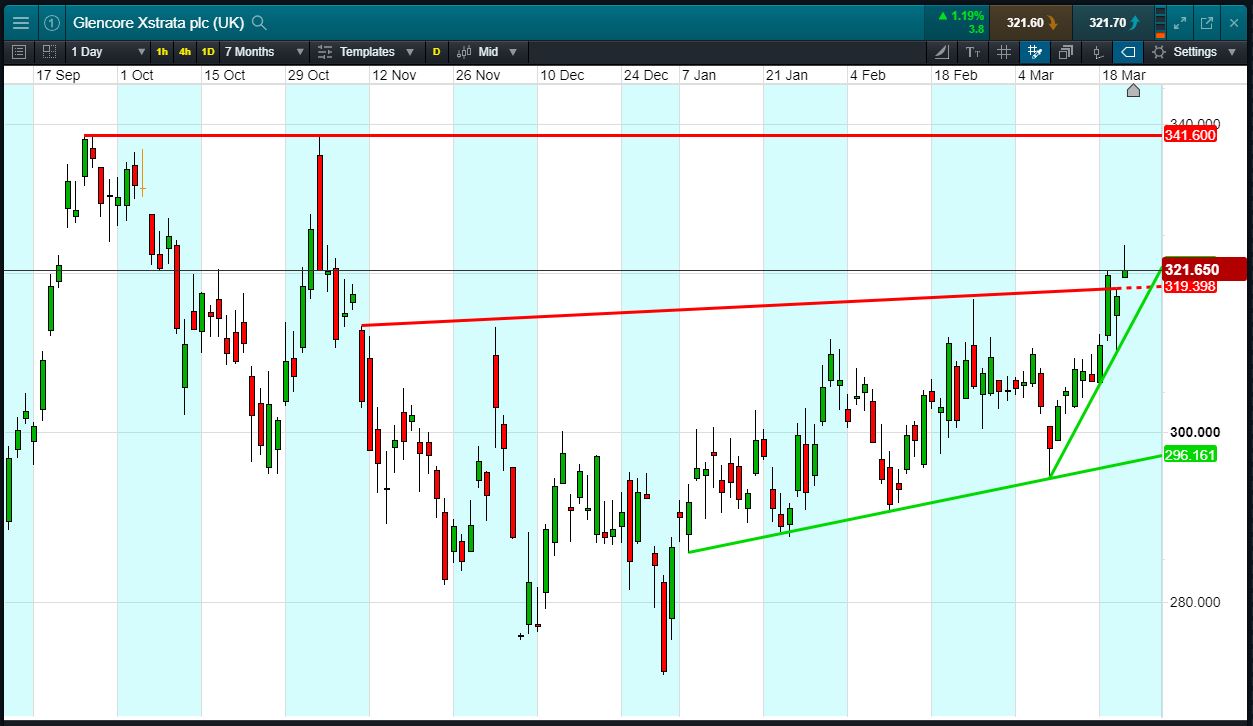
Task: Open the hamburger main menu
Action: click(21, 22)
